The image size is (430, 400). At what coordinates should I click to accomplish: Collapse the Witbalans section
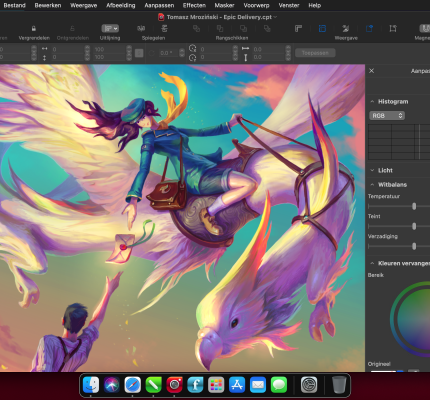click(x=372, y=184)
